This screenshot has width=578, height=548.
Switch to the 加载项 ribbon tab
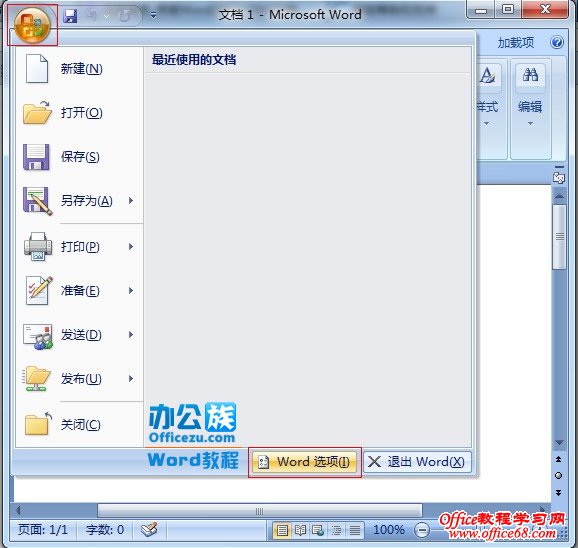(516, 43)
